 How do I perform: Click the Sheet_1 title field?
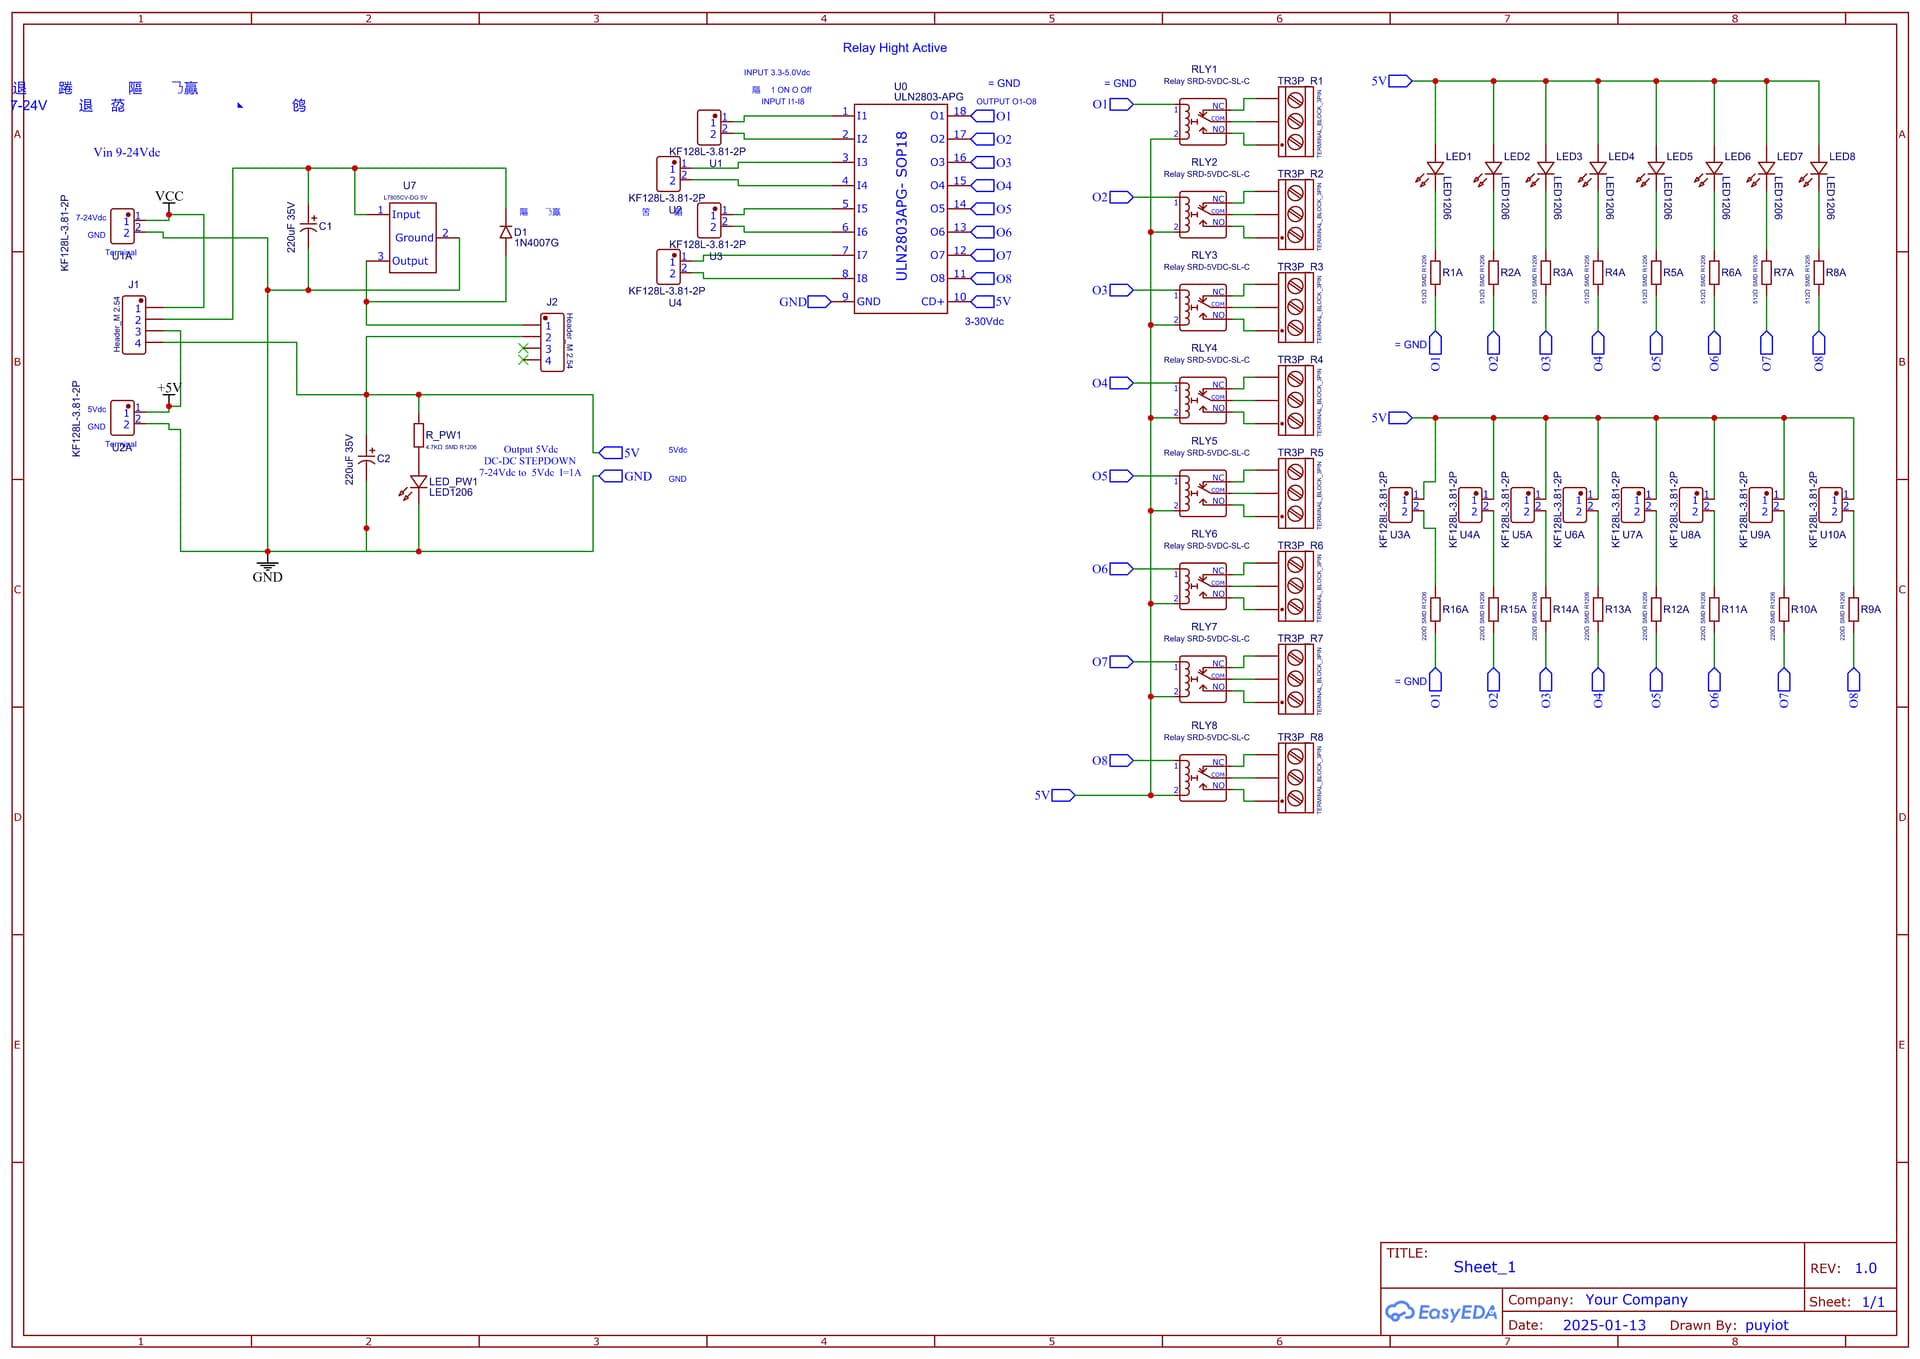point(1484,1267)
